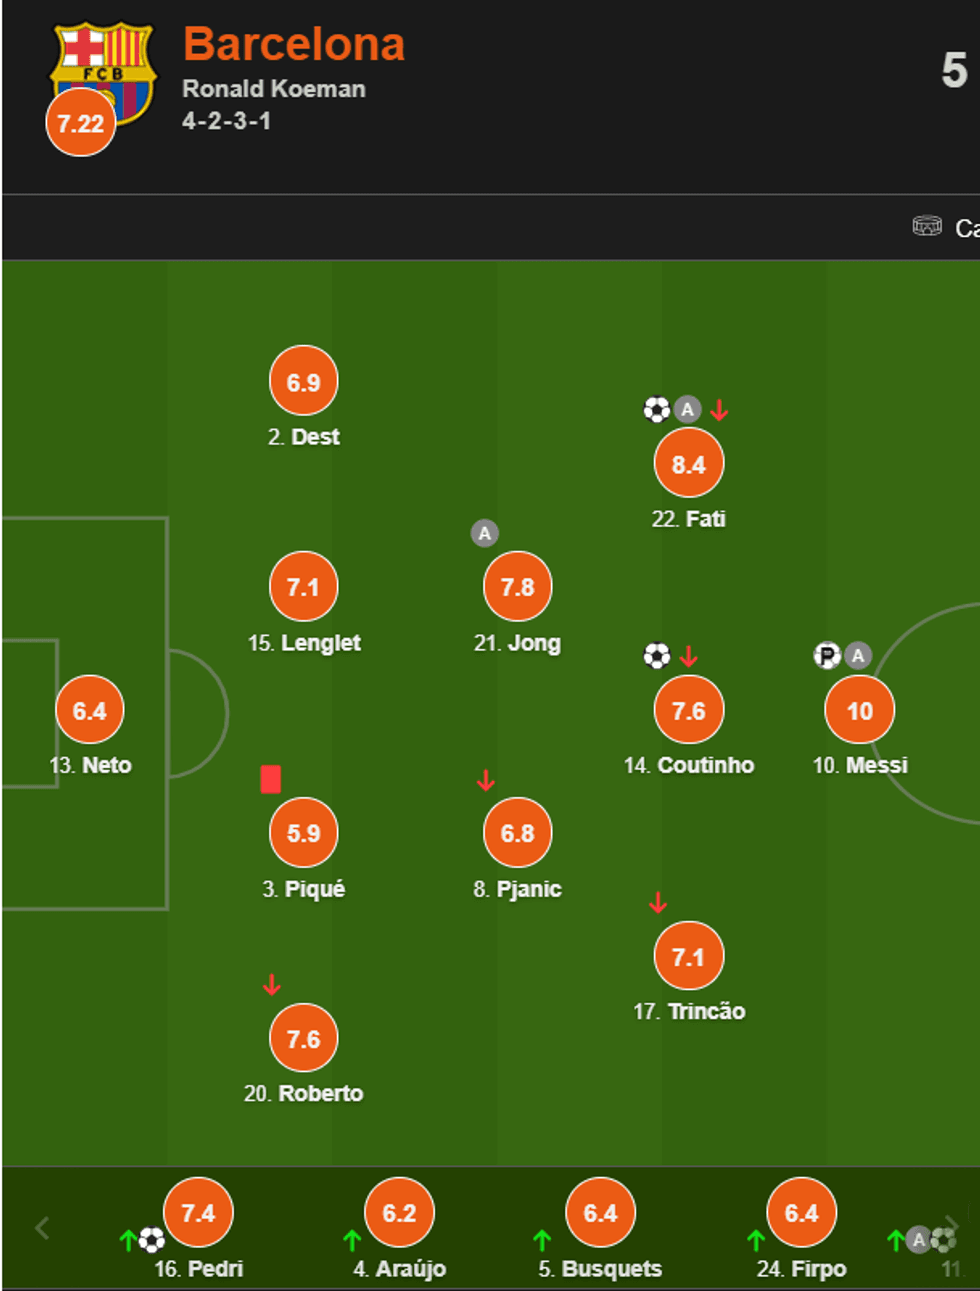This screenshot has height=1291, width=980.
Task: Click the substitution arrow above Pjanic
Action: 486,780
